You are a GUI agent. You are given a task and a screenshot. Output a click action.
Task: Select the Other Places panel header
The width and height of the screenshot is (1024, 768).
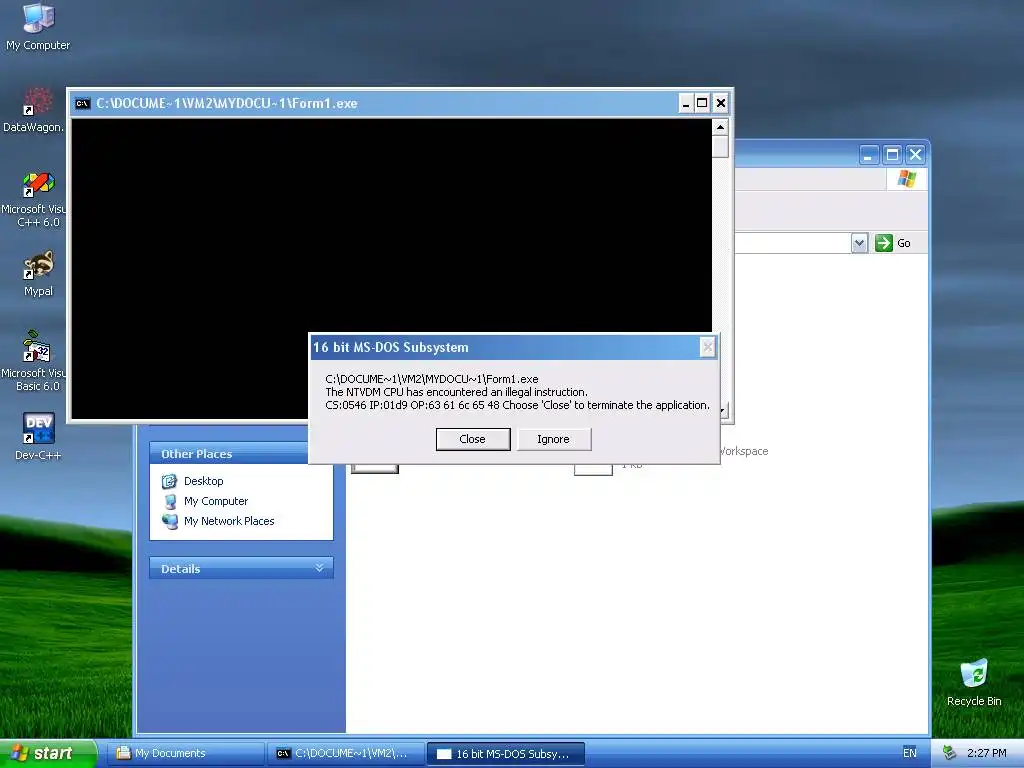click(229, 454)
